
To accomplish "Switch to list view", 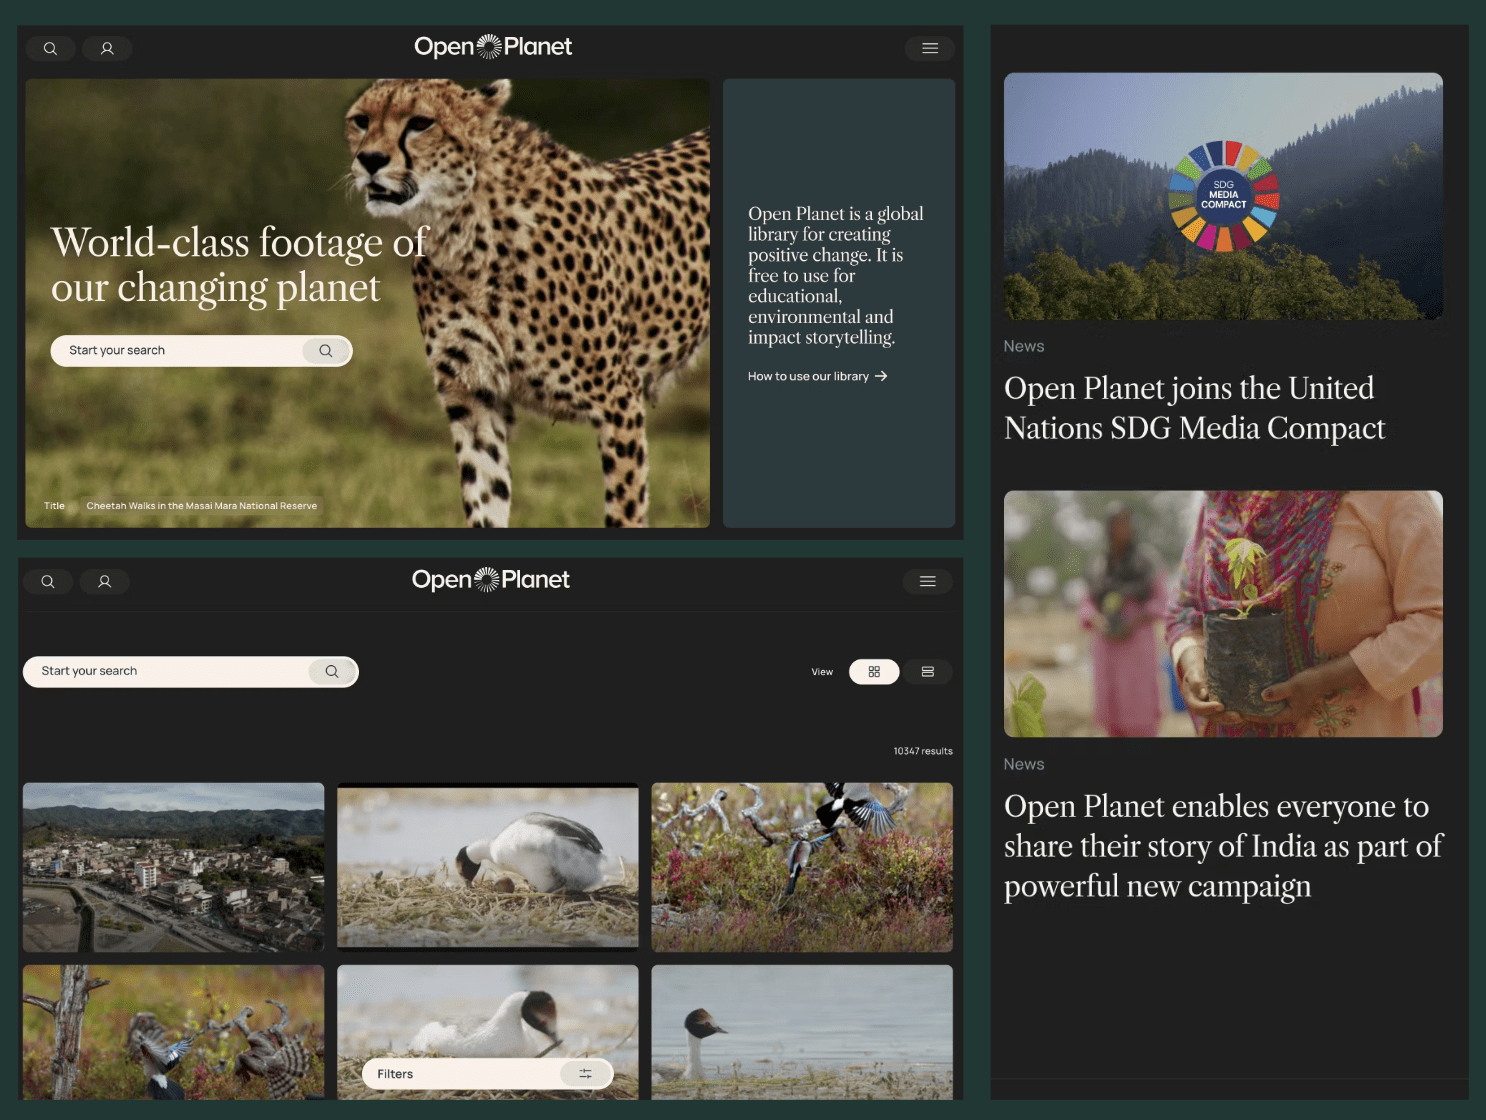I will pos(928,672).
